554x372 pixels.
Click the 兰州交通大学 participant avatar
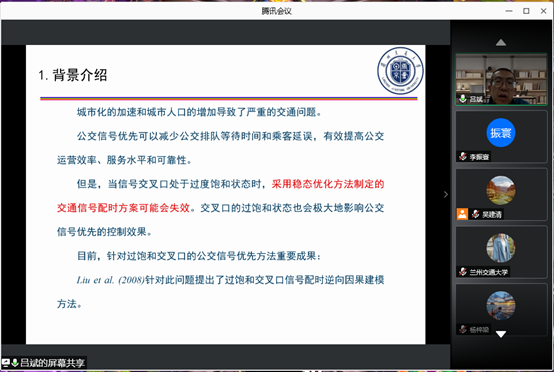(x=501, y=248)
